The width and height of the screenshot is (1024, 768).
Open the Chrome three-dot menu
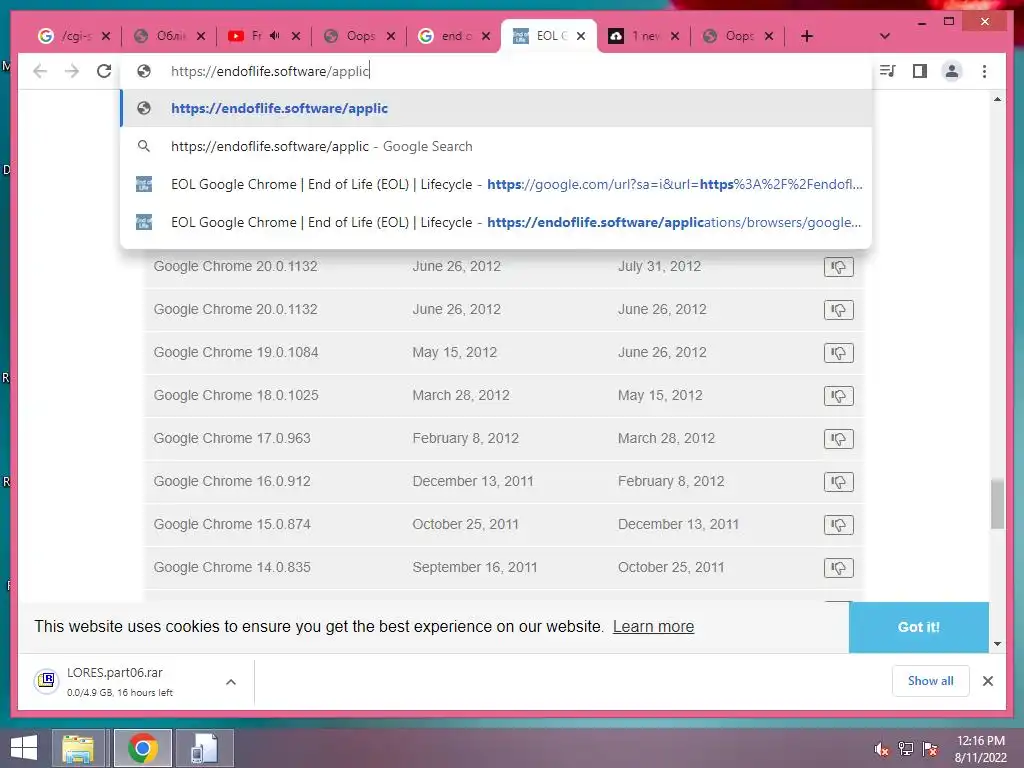coord(984,71)
